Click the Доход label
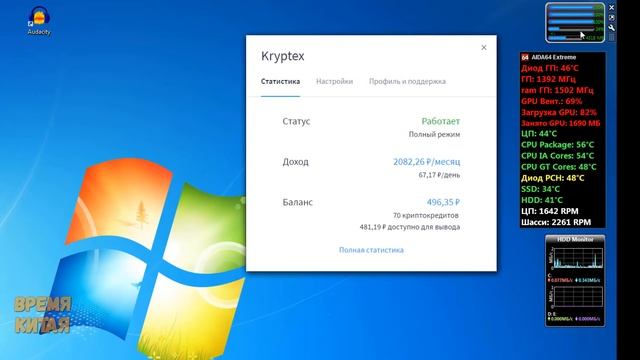The height and width of the screenshot is (360, 640). coord(296,162)
